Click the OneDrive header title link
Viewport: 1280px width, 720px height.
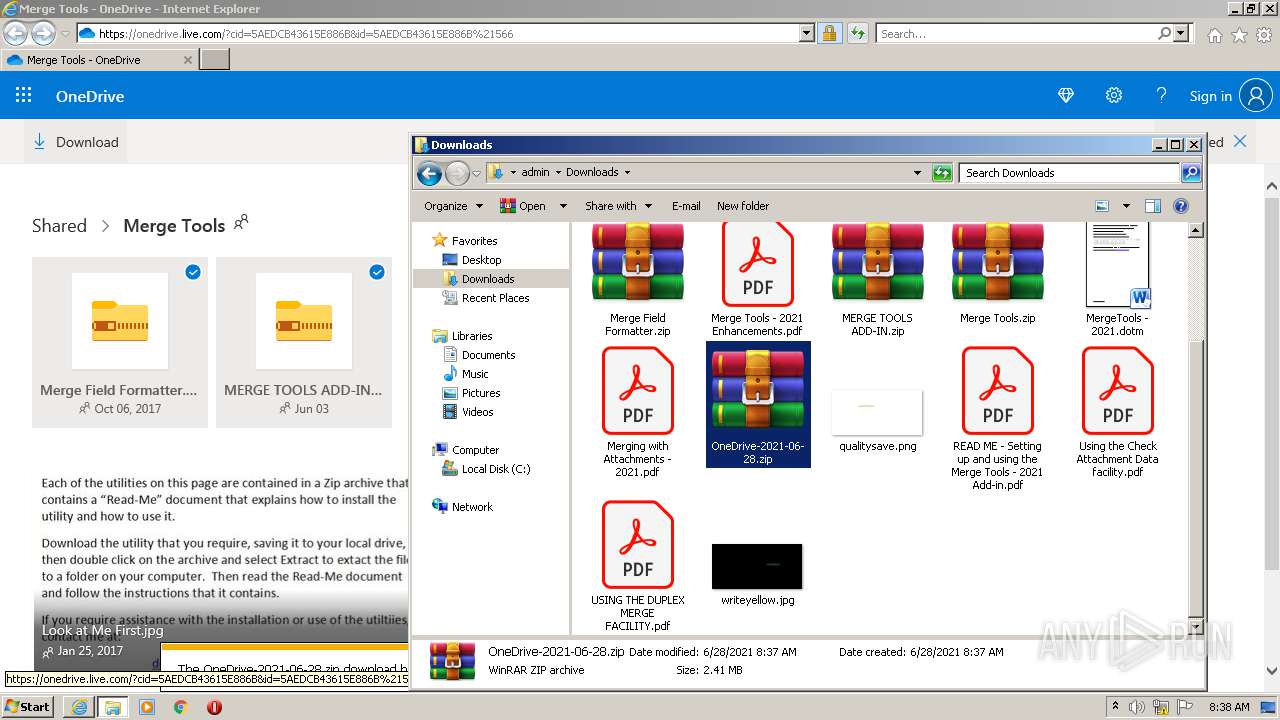[x=90, y=96]
